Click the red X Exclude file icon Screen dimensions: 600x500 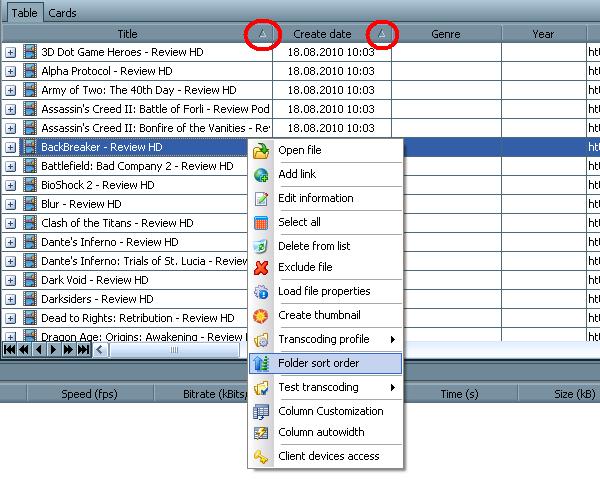tap(261, 267)
